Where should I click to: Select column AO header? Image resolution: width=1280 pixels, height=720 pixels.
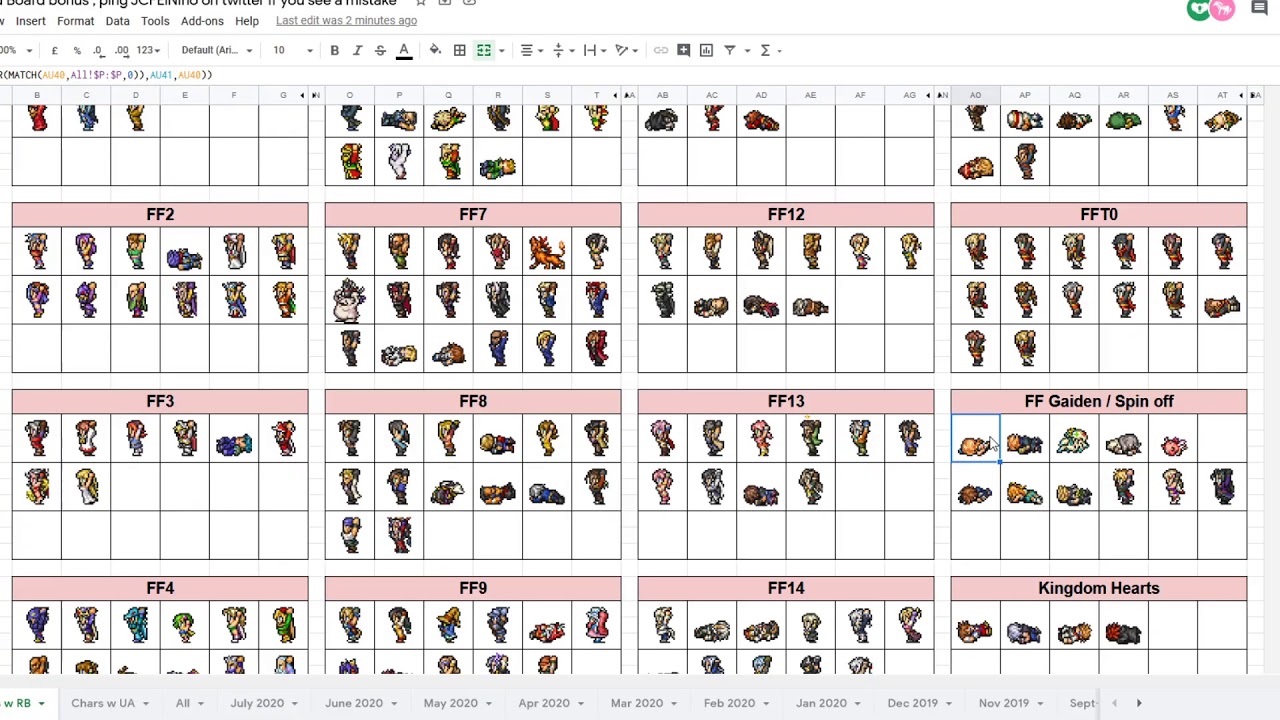click(975, 95)
